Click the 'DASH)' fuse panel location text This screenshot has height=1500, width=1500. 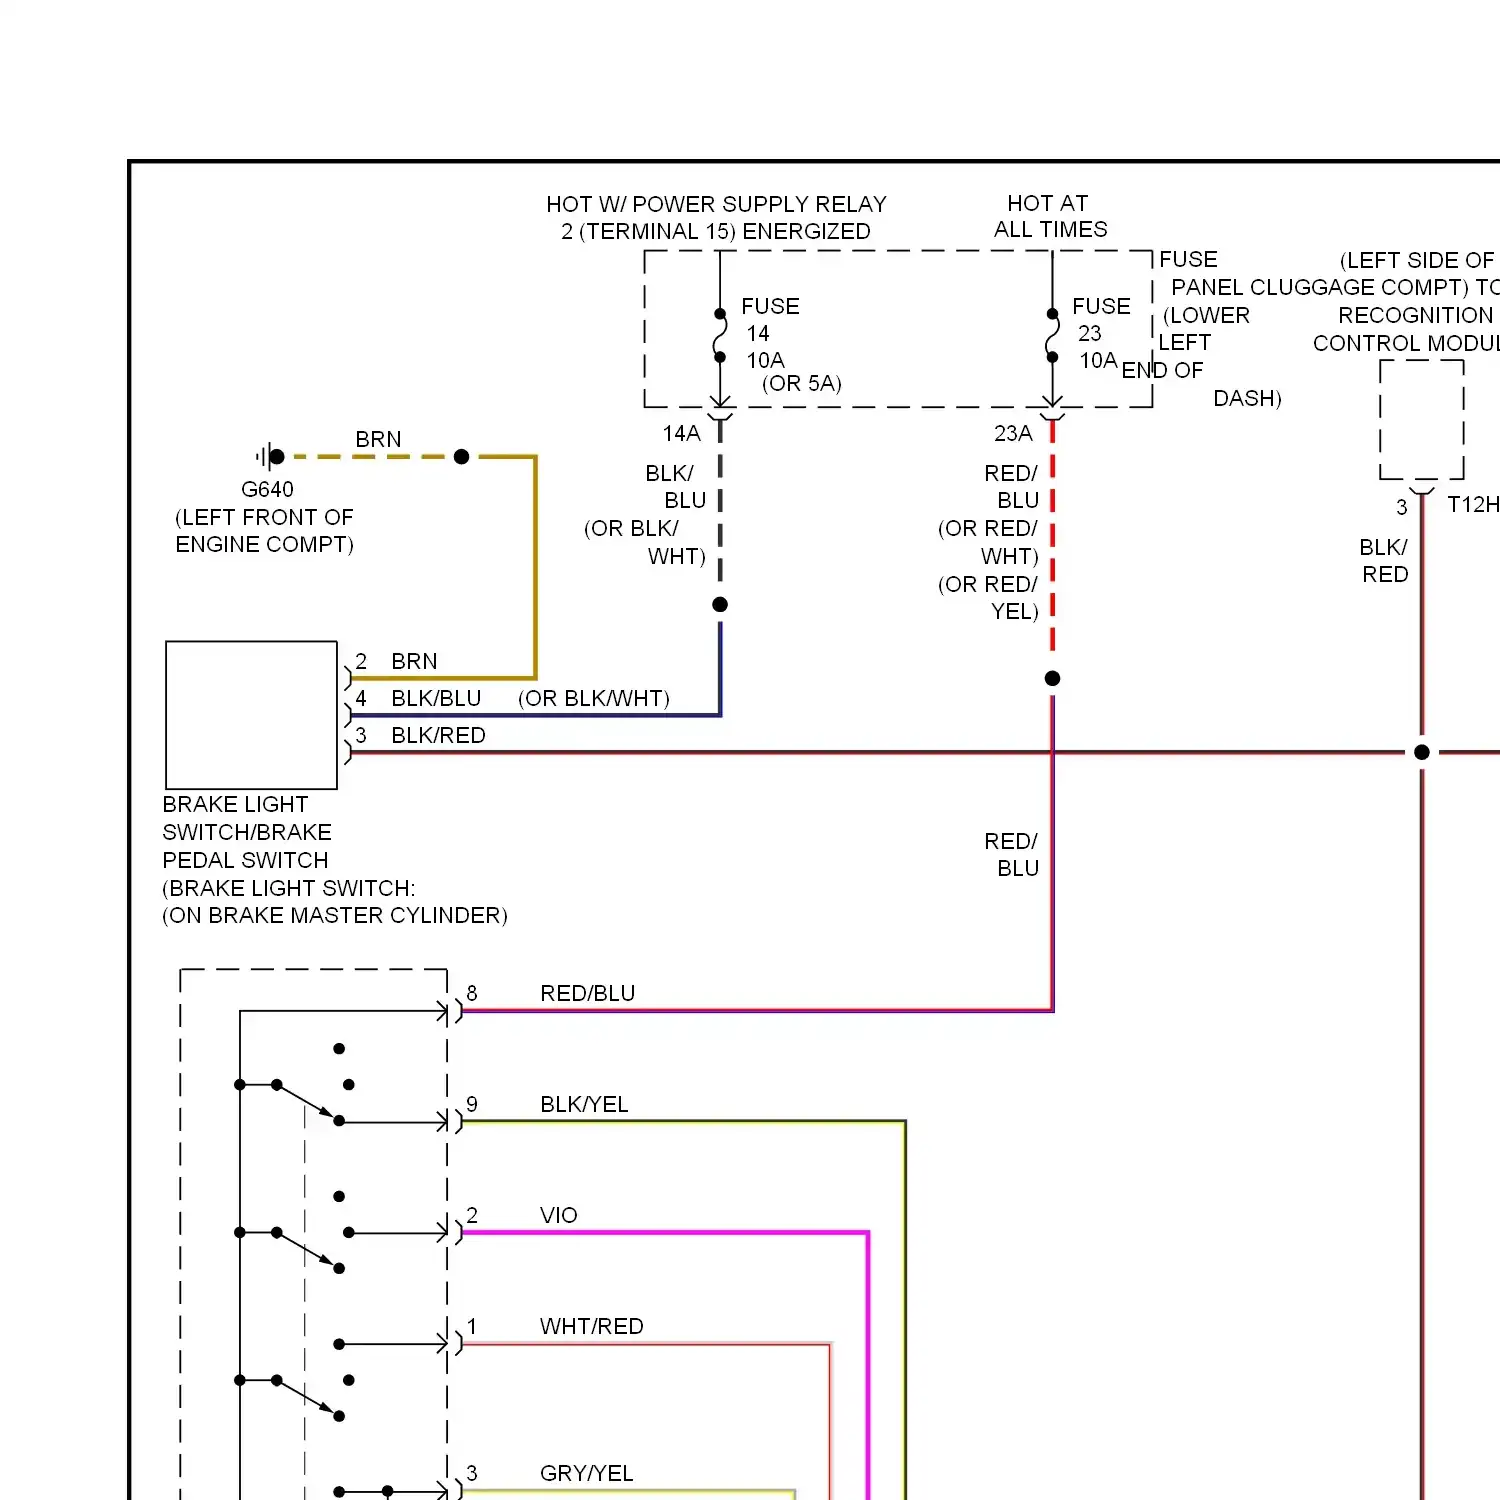pyautogui.click(x=1247, y=398)
